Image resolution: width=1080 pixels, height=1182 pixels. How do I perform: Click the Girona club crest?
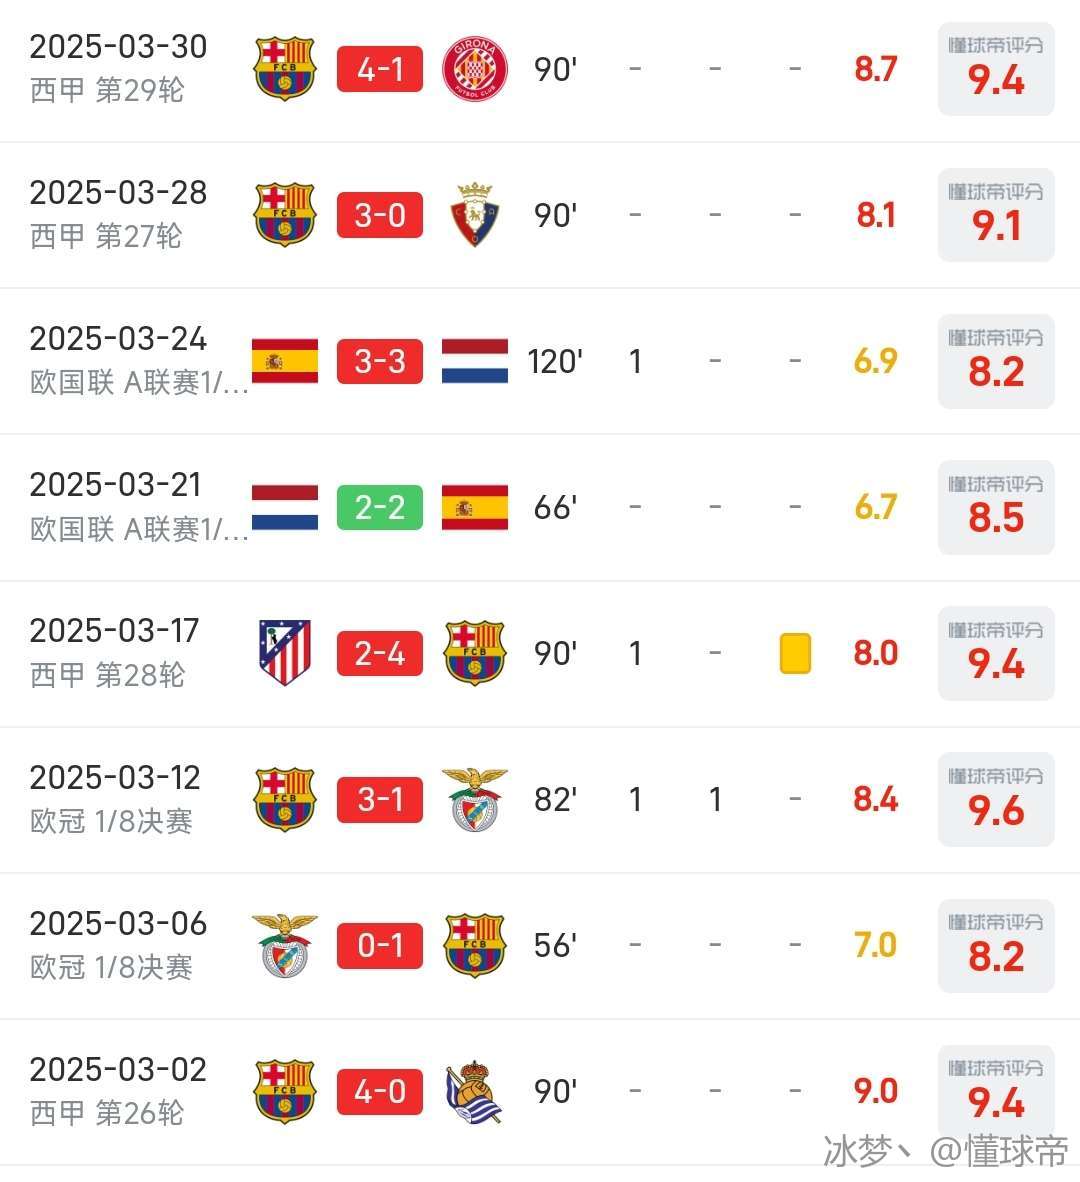point(475,69)
